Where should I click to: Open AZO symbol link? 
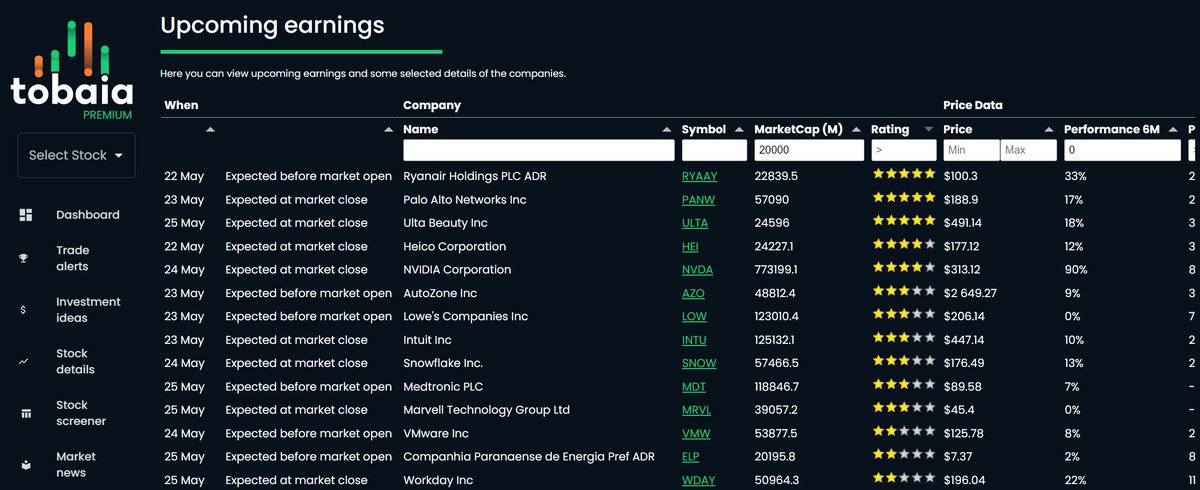[693, 293]
